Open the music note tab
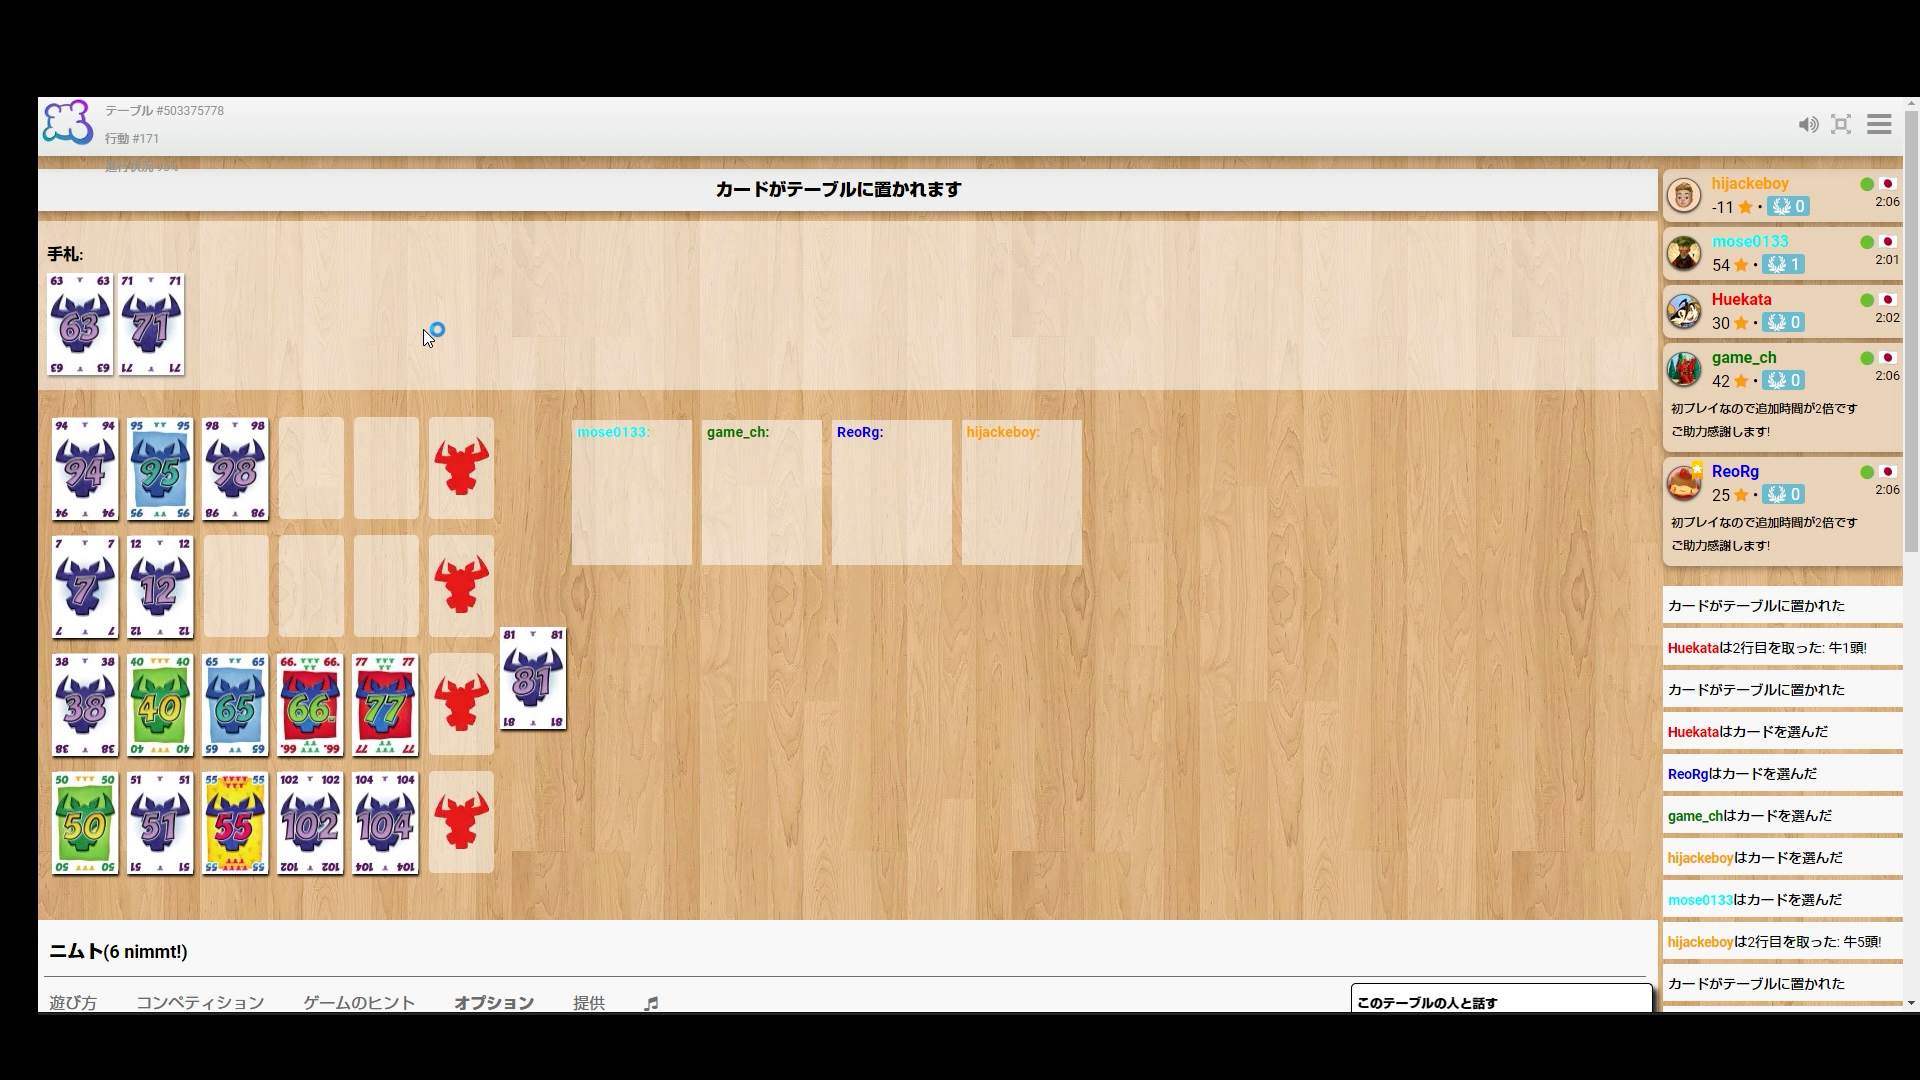The height and width of the screenshot is (1080, 1920). [651, 1003]
